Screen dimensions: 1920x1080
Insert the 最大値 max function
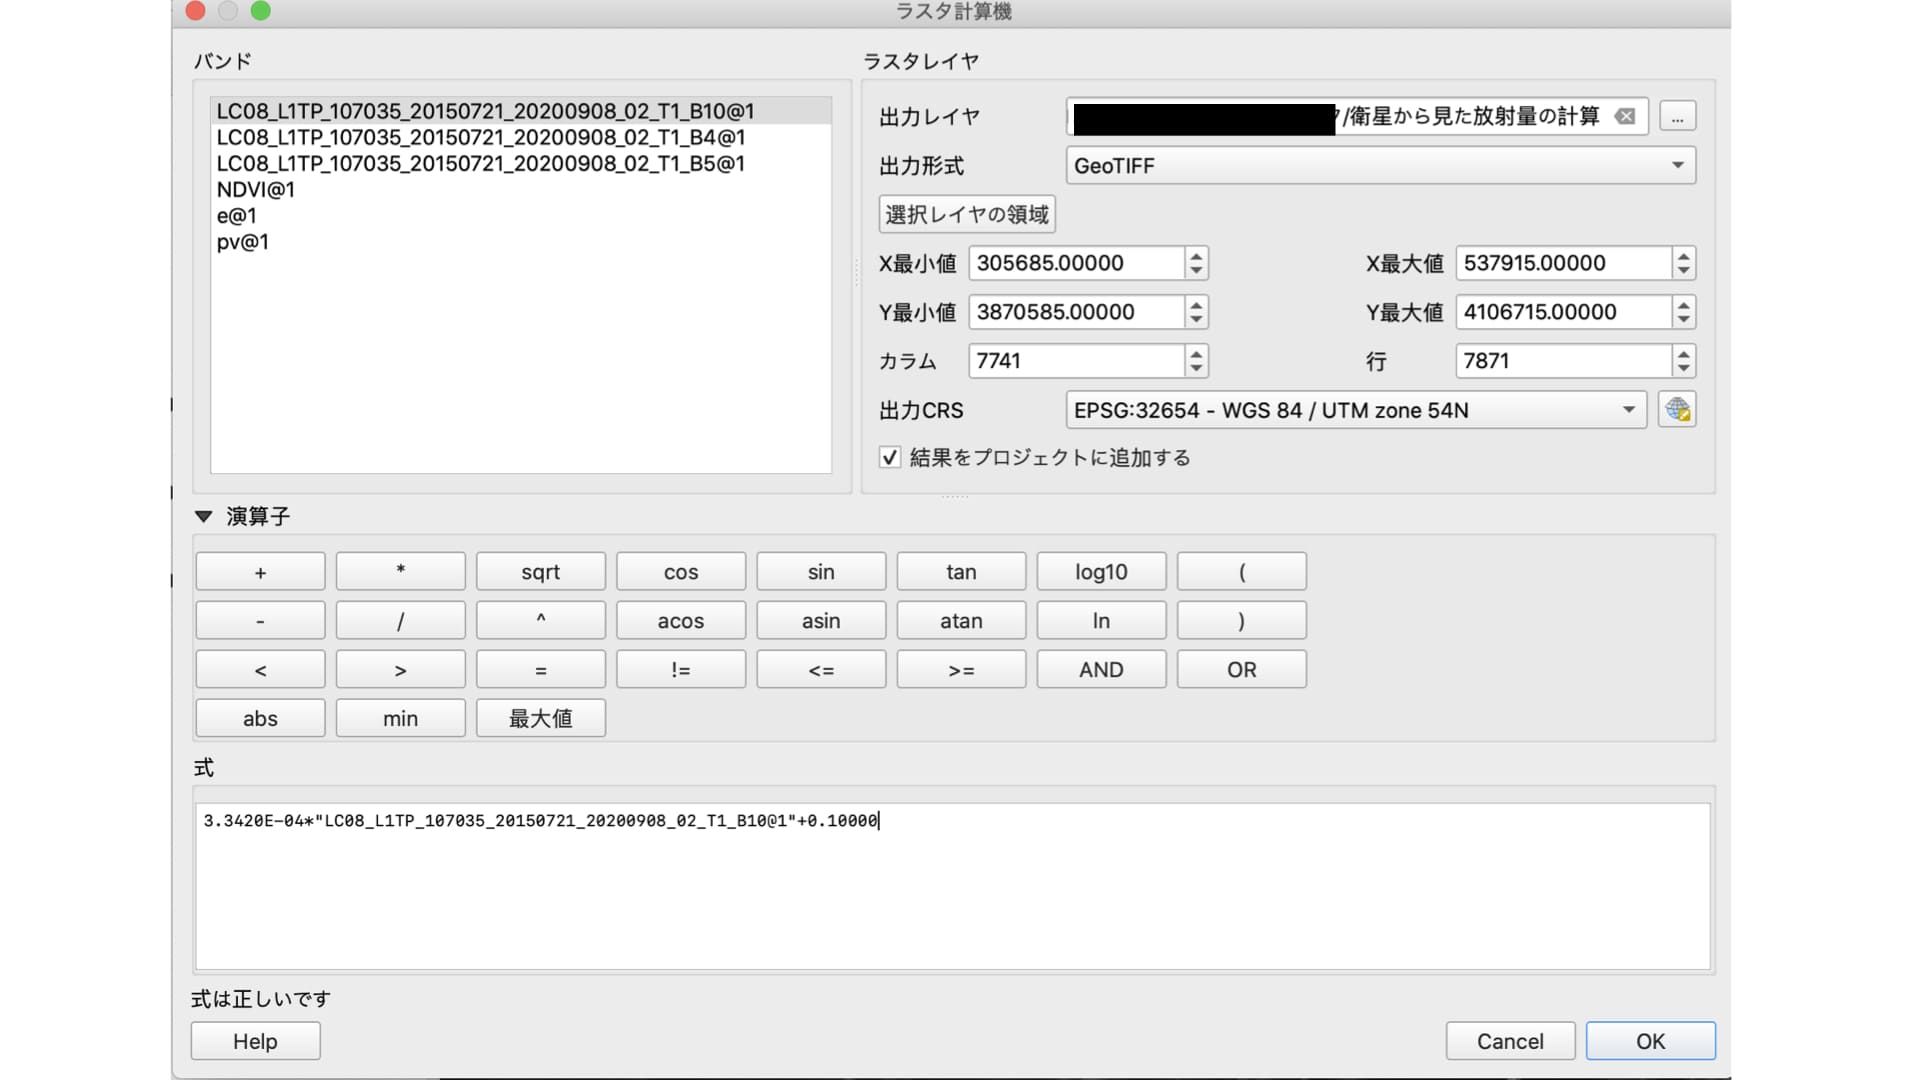[x=541, y=719]
